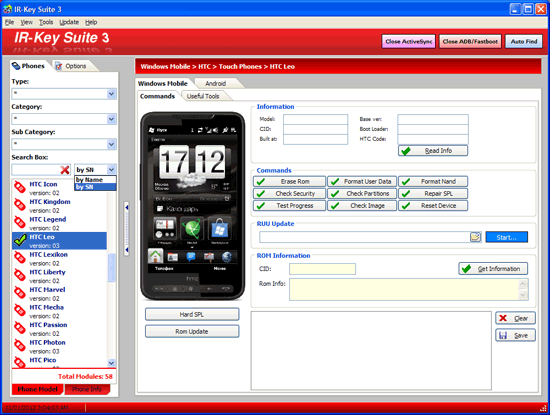Click the red tag icon beside HTC Lexikon
This screenshot has height=415, width=550.
point(20,258)
